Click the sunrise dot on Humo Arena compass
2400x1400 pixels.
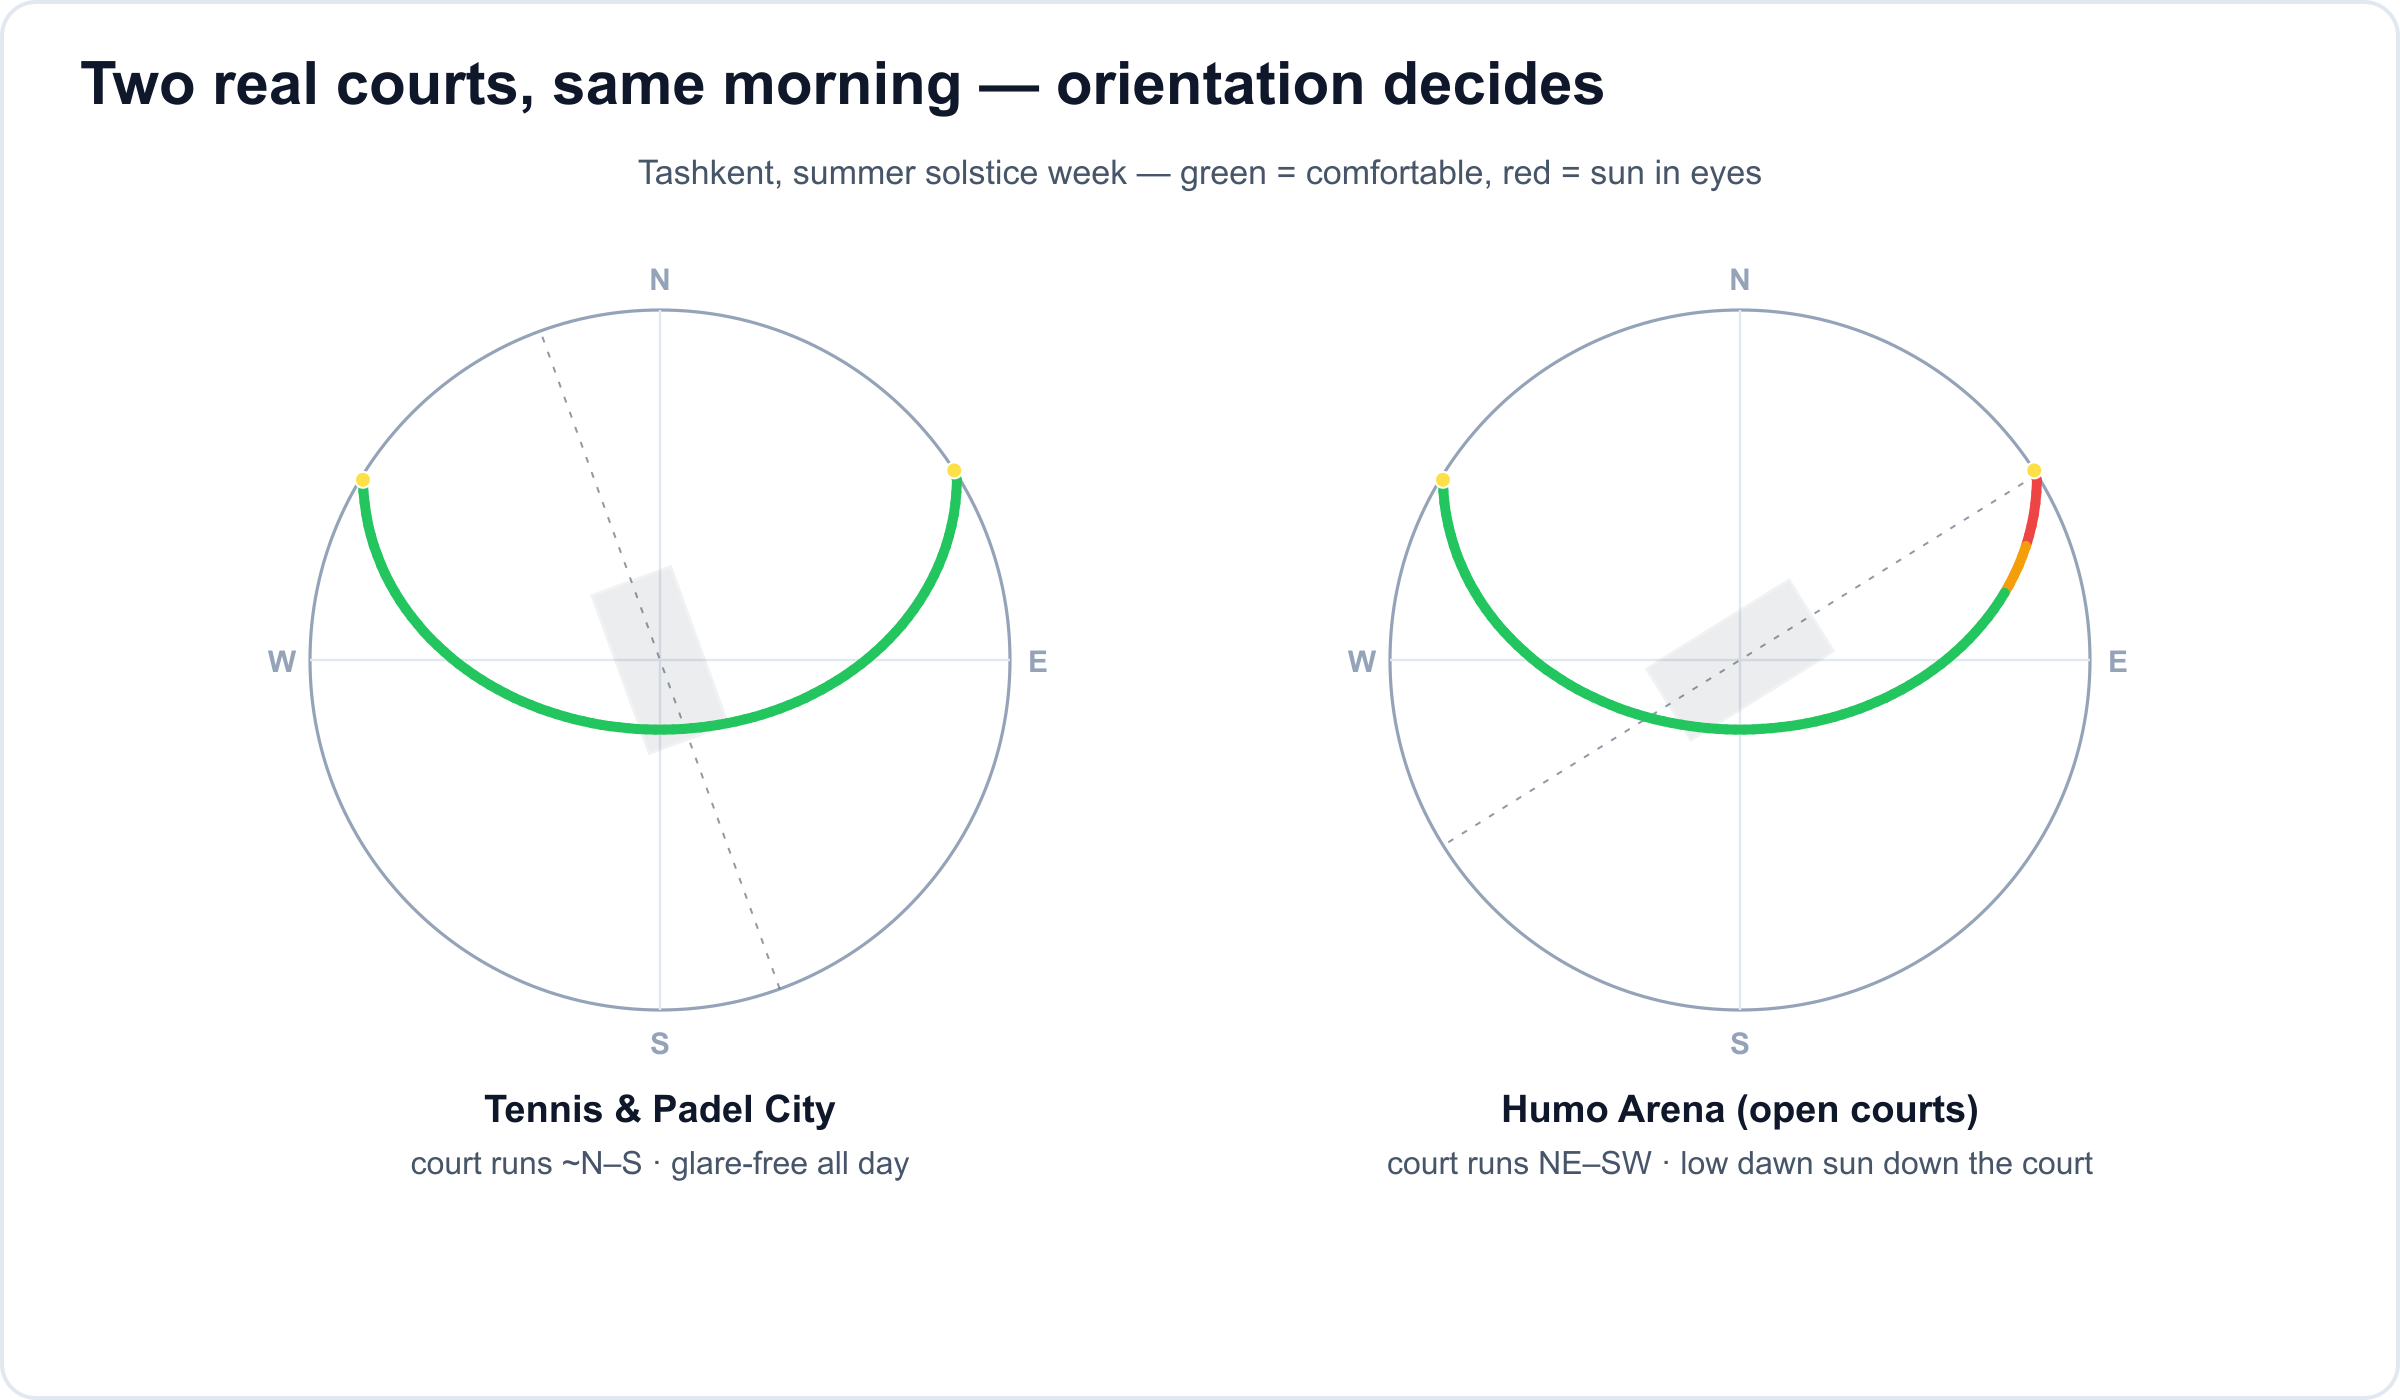[2034, 470]
